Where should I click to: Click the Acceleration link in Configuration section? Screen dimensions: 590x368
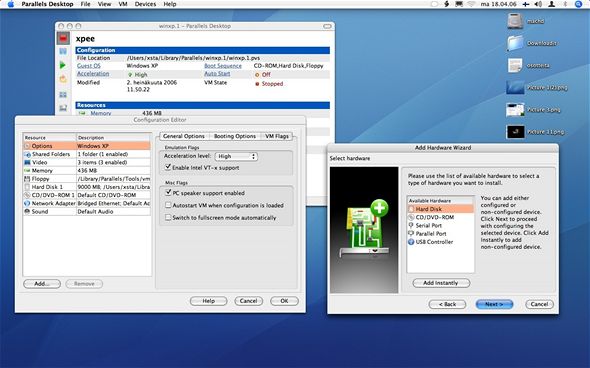click(93, 74)
